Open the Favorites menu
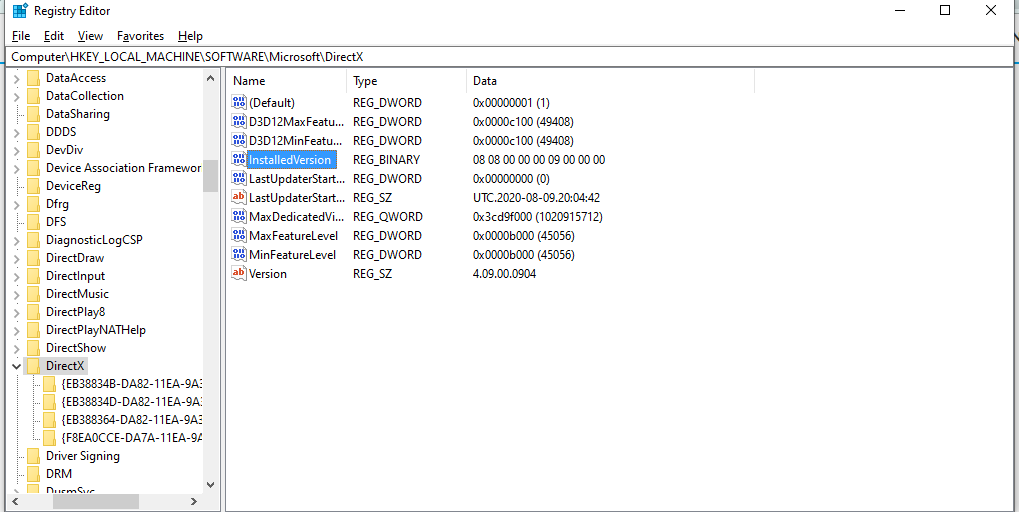 click(140, 36)
